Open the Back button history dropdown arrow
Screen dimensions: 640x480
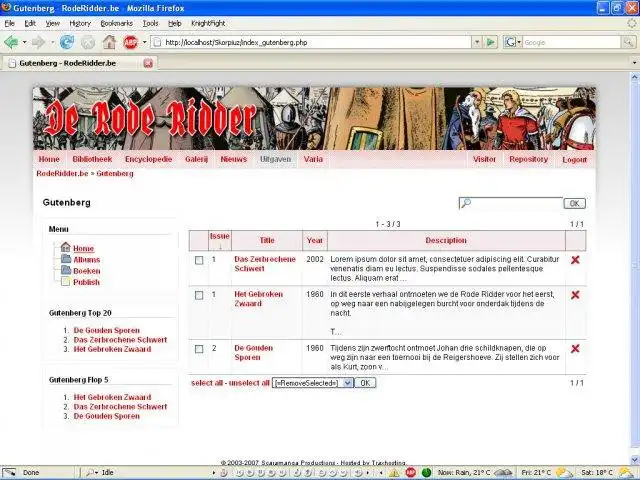pos(24,42)
